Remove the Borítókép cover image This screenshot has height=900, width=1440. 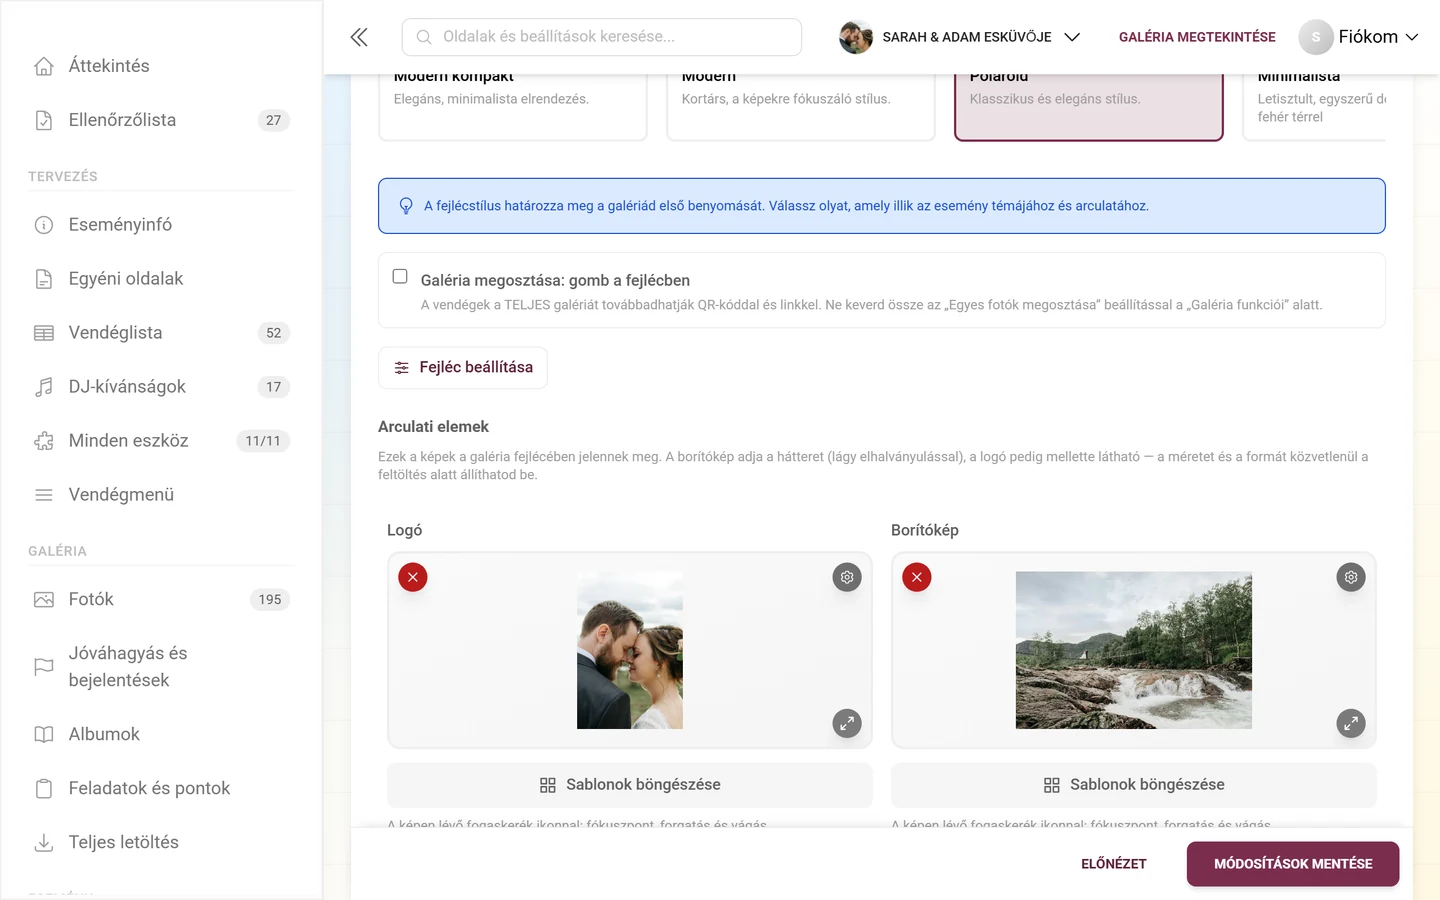pyautogui.click(x=917, y=577)
